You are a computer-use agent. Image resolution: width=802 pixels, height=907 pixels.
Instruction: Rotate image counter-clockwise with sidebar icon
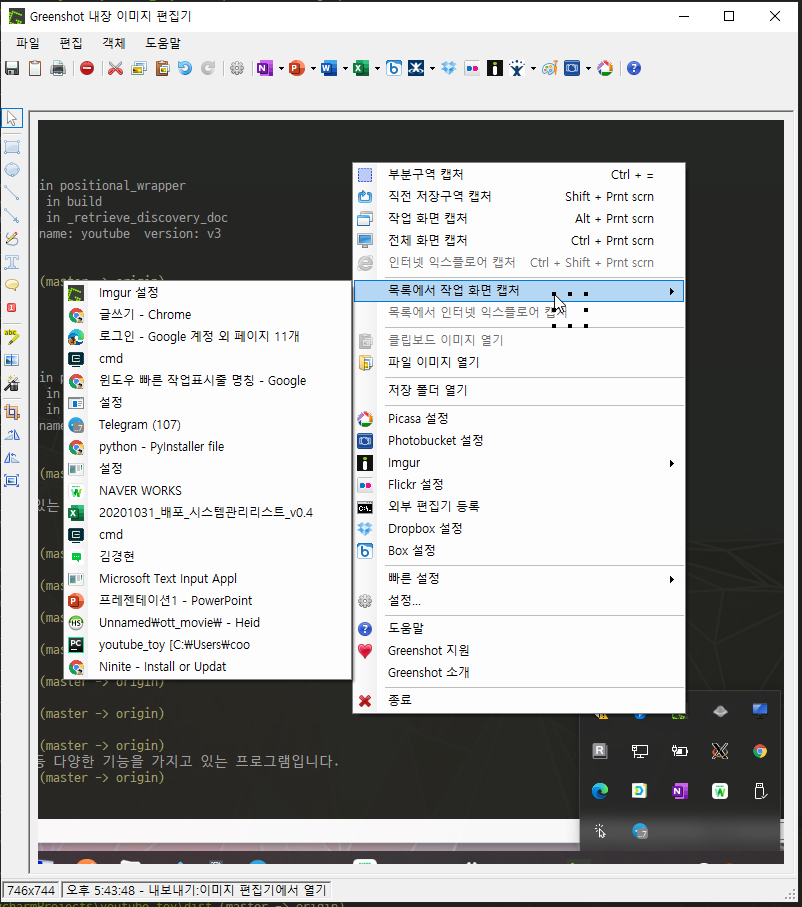pyautogui.click(x=12, y=458)
